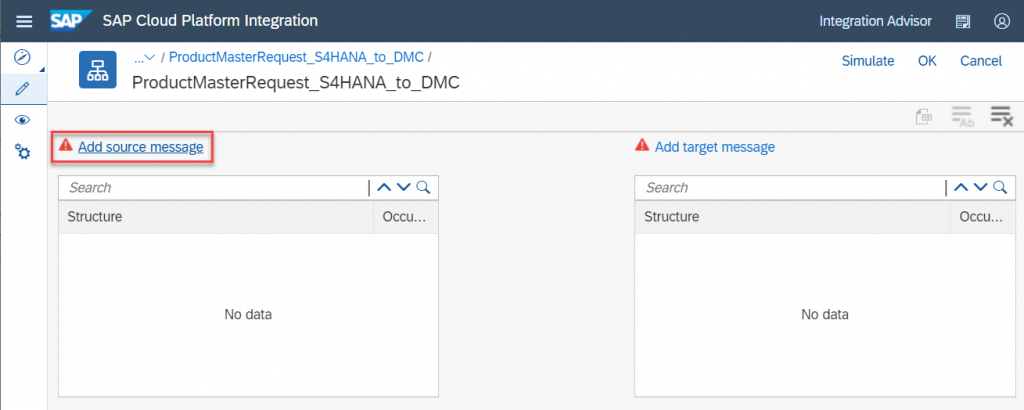Expand the breadcrumb ellipsis dropdown

144,57
